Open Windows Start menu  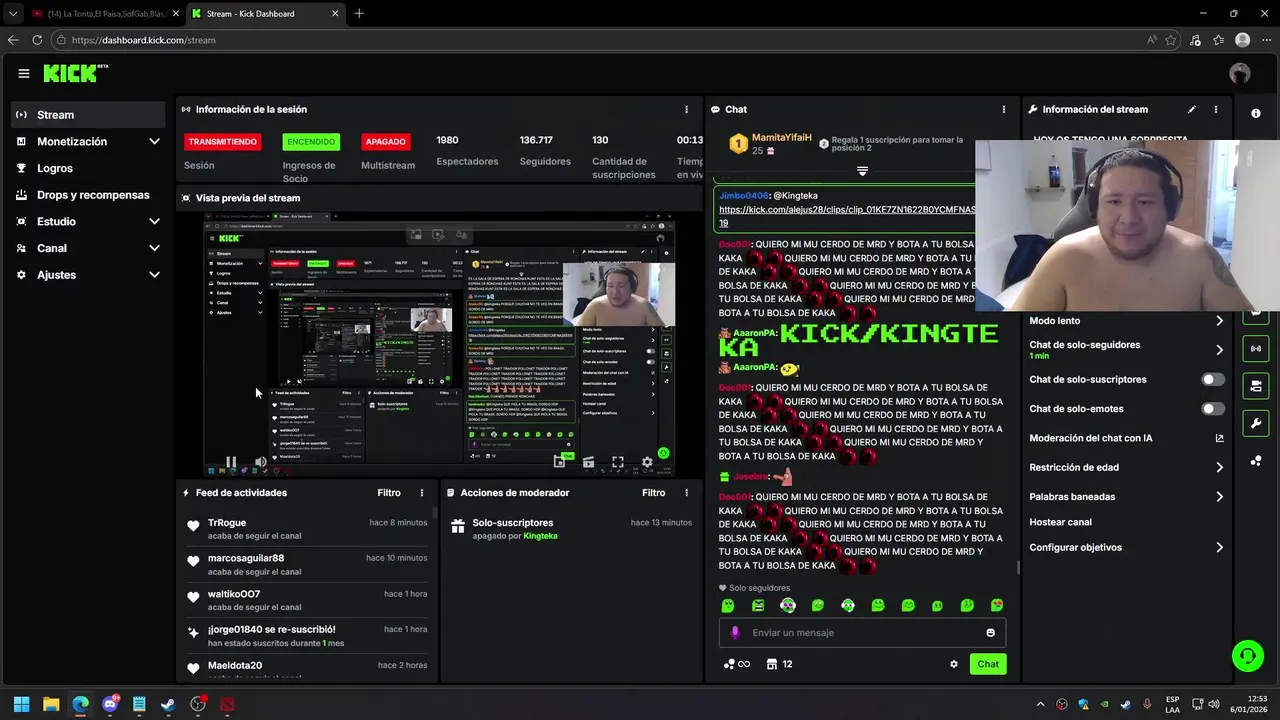(21, 704)
